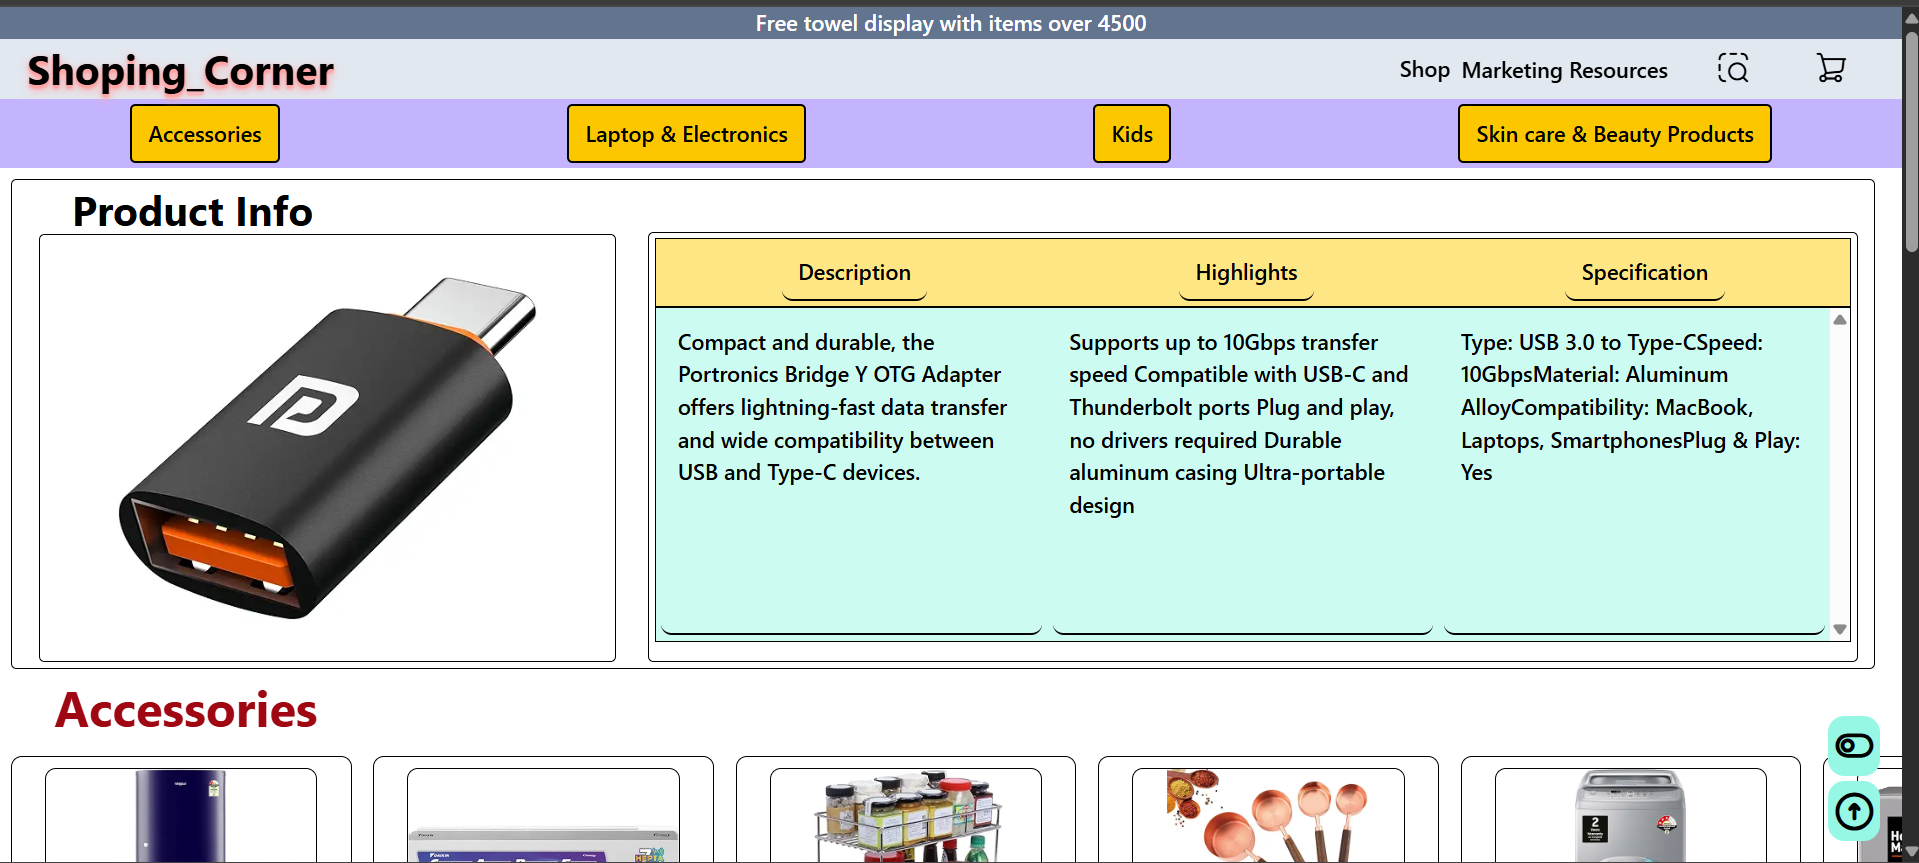Click the page scrollbar down arrow
Screen dimensions: 1919x863
pyautogui.click(x=1910, y=853)
